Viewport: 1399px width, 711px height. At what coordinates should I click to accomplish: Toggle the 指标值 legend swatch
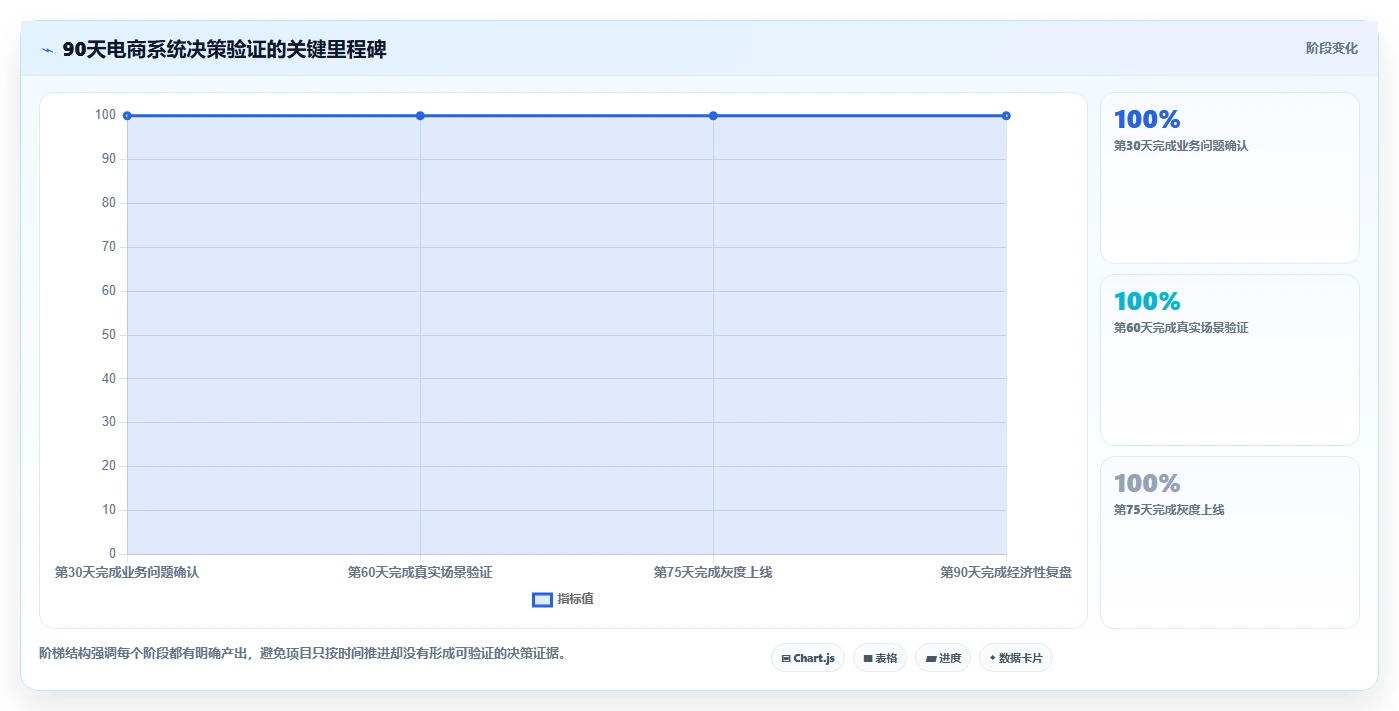[x=542, y=599]
